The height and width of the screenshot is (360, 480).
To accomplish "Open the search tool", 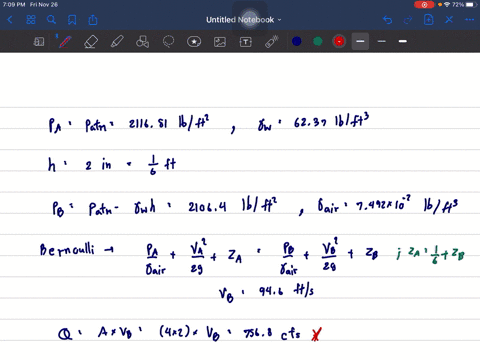I will click(x=51, y=20).
